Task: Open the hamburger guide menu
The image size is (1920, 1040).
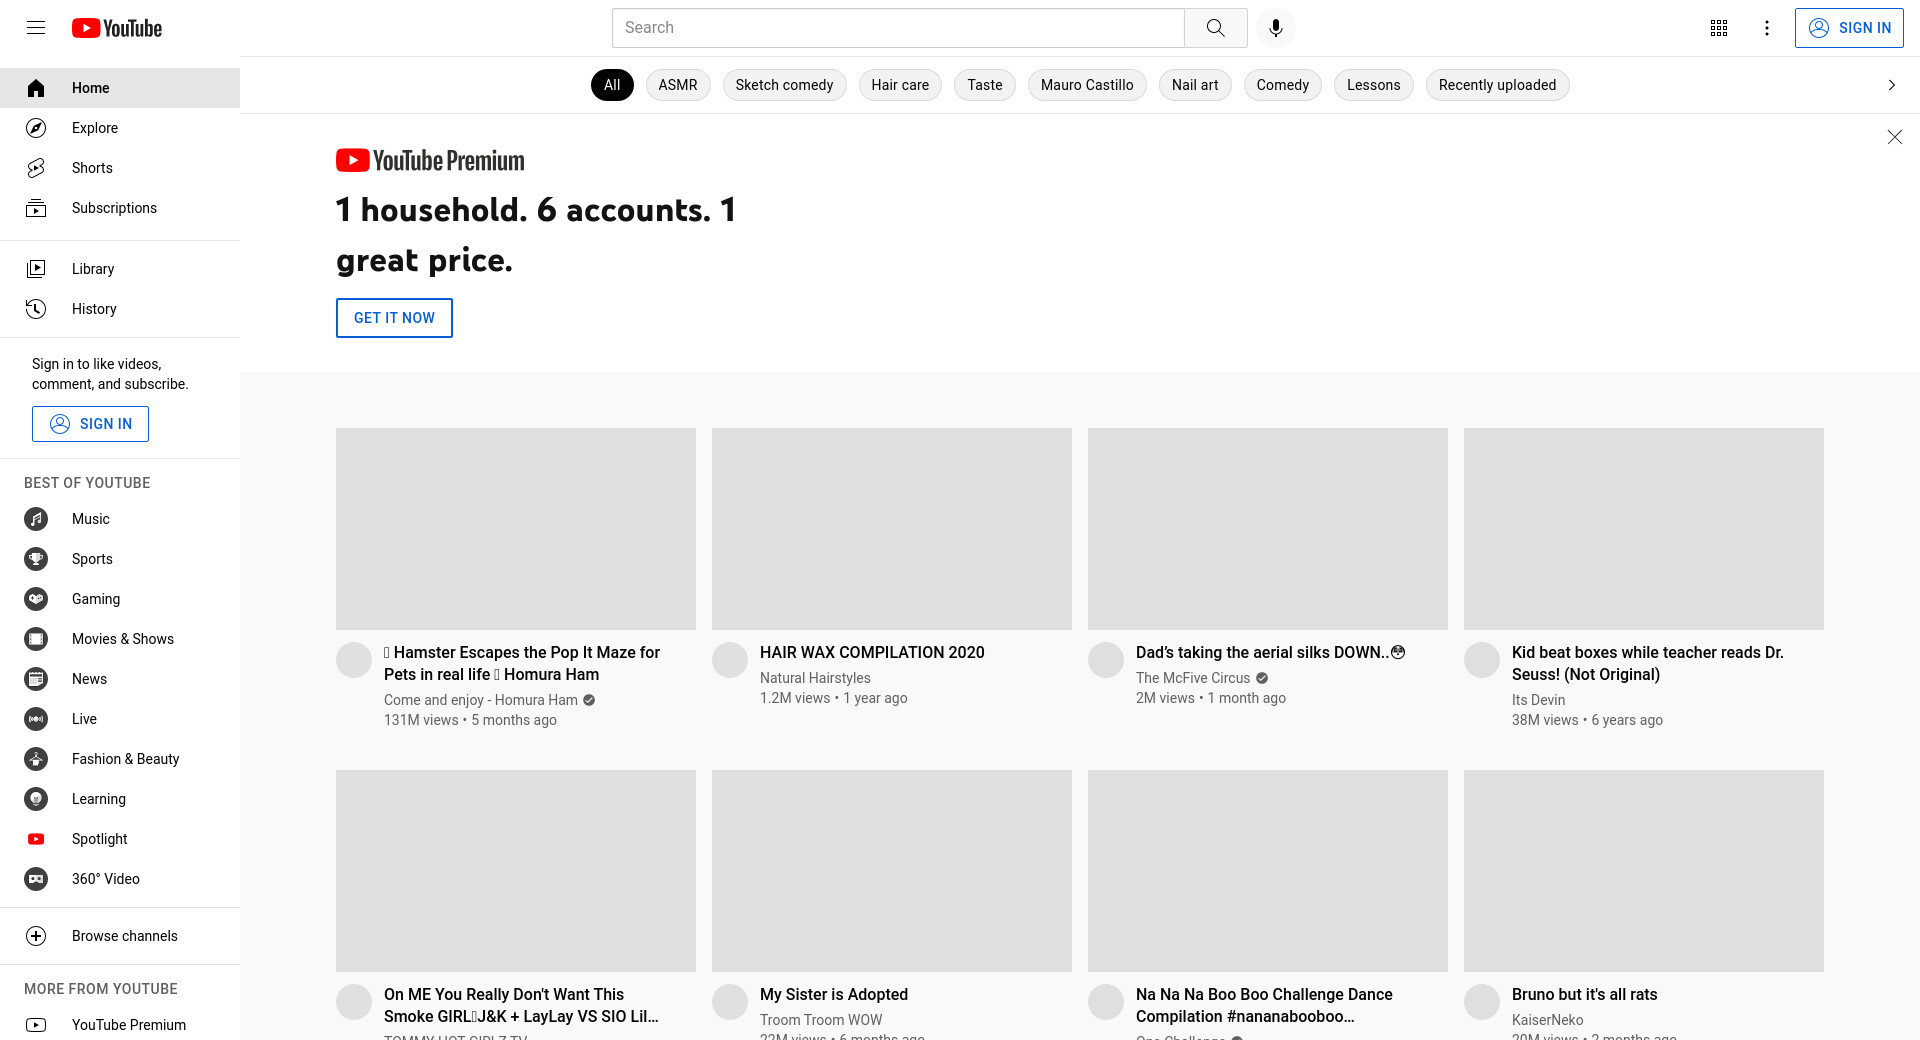Action: pyautogui.click(x=36, y=28)
